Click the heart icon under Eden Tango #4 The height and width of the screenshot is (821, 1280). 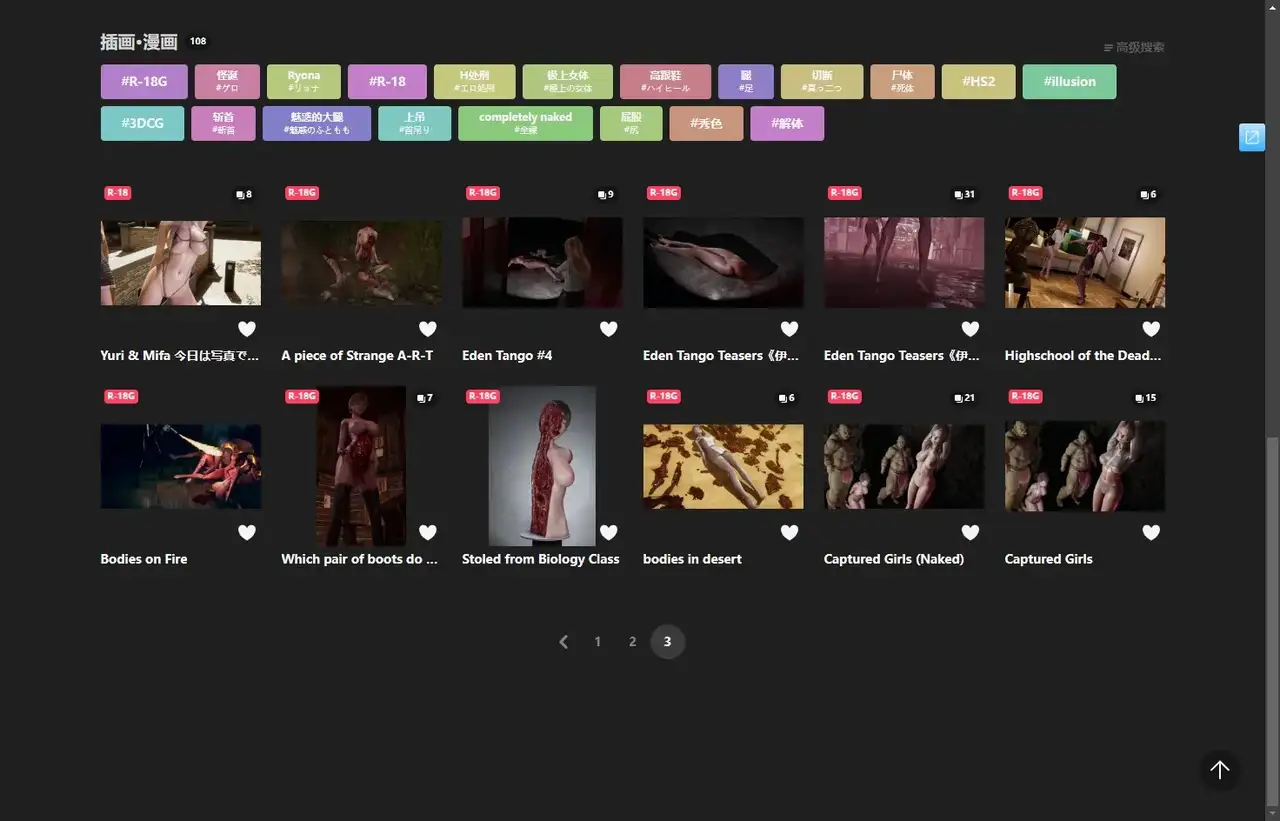point(608,329)
